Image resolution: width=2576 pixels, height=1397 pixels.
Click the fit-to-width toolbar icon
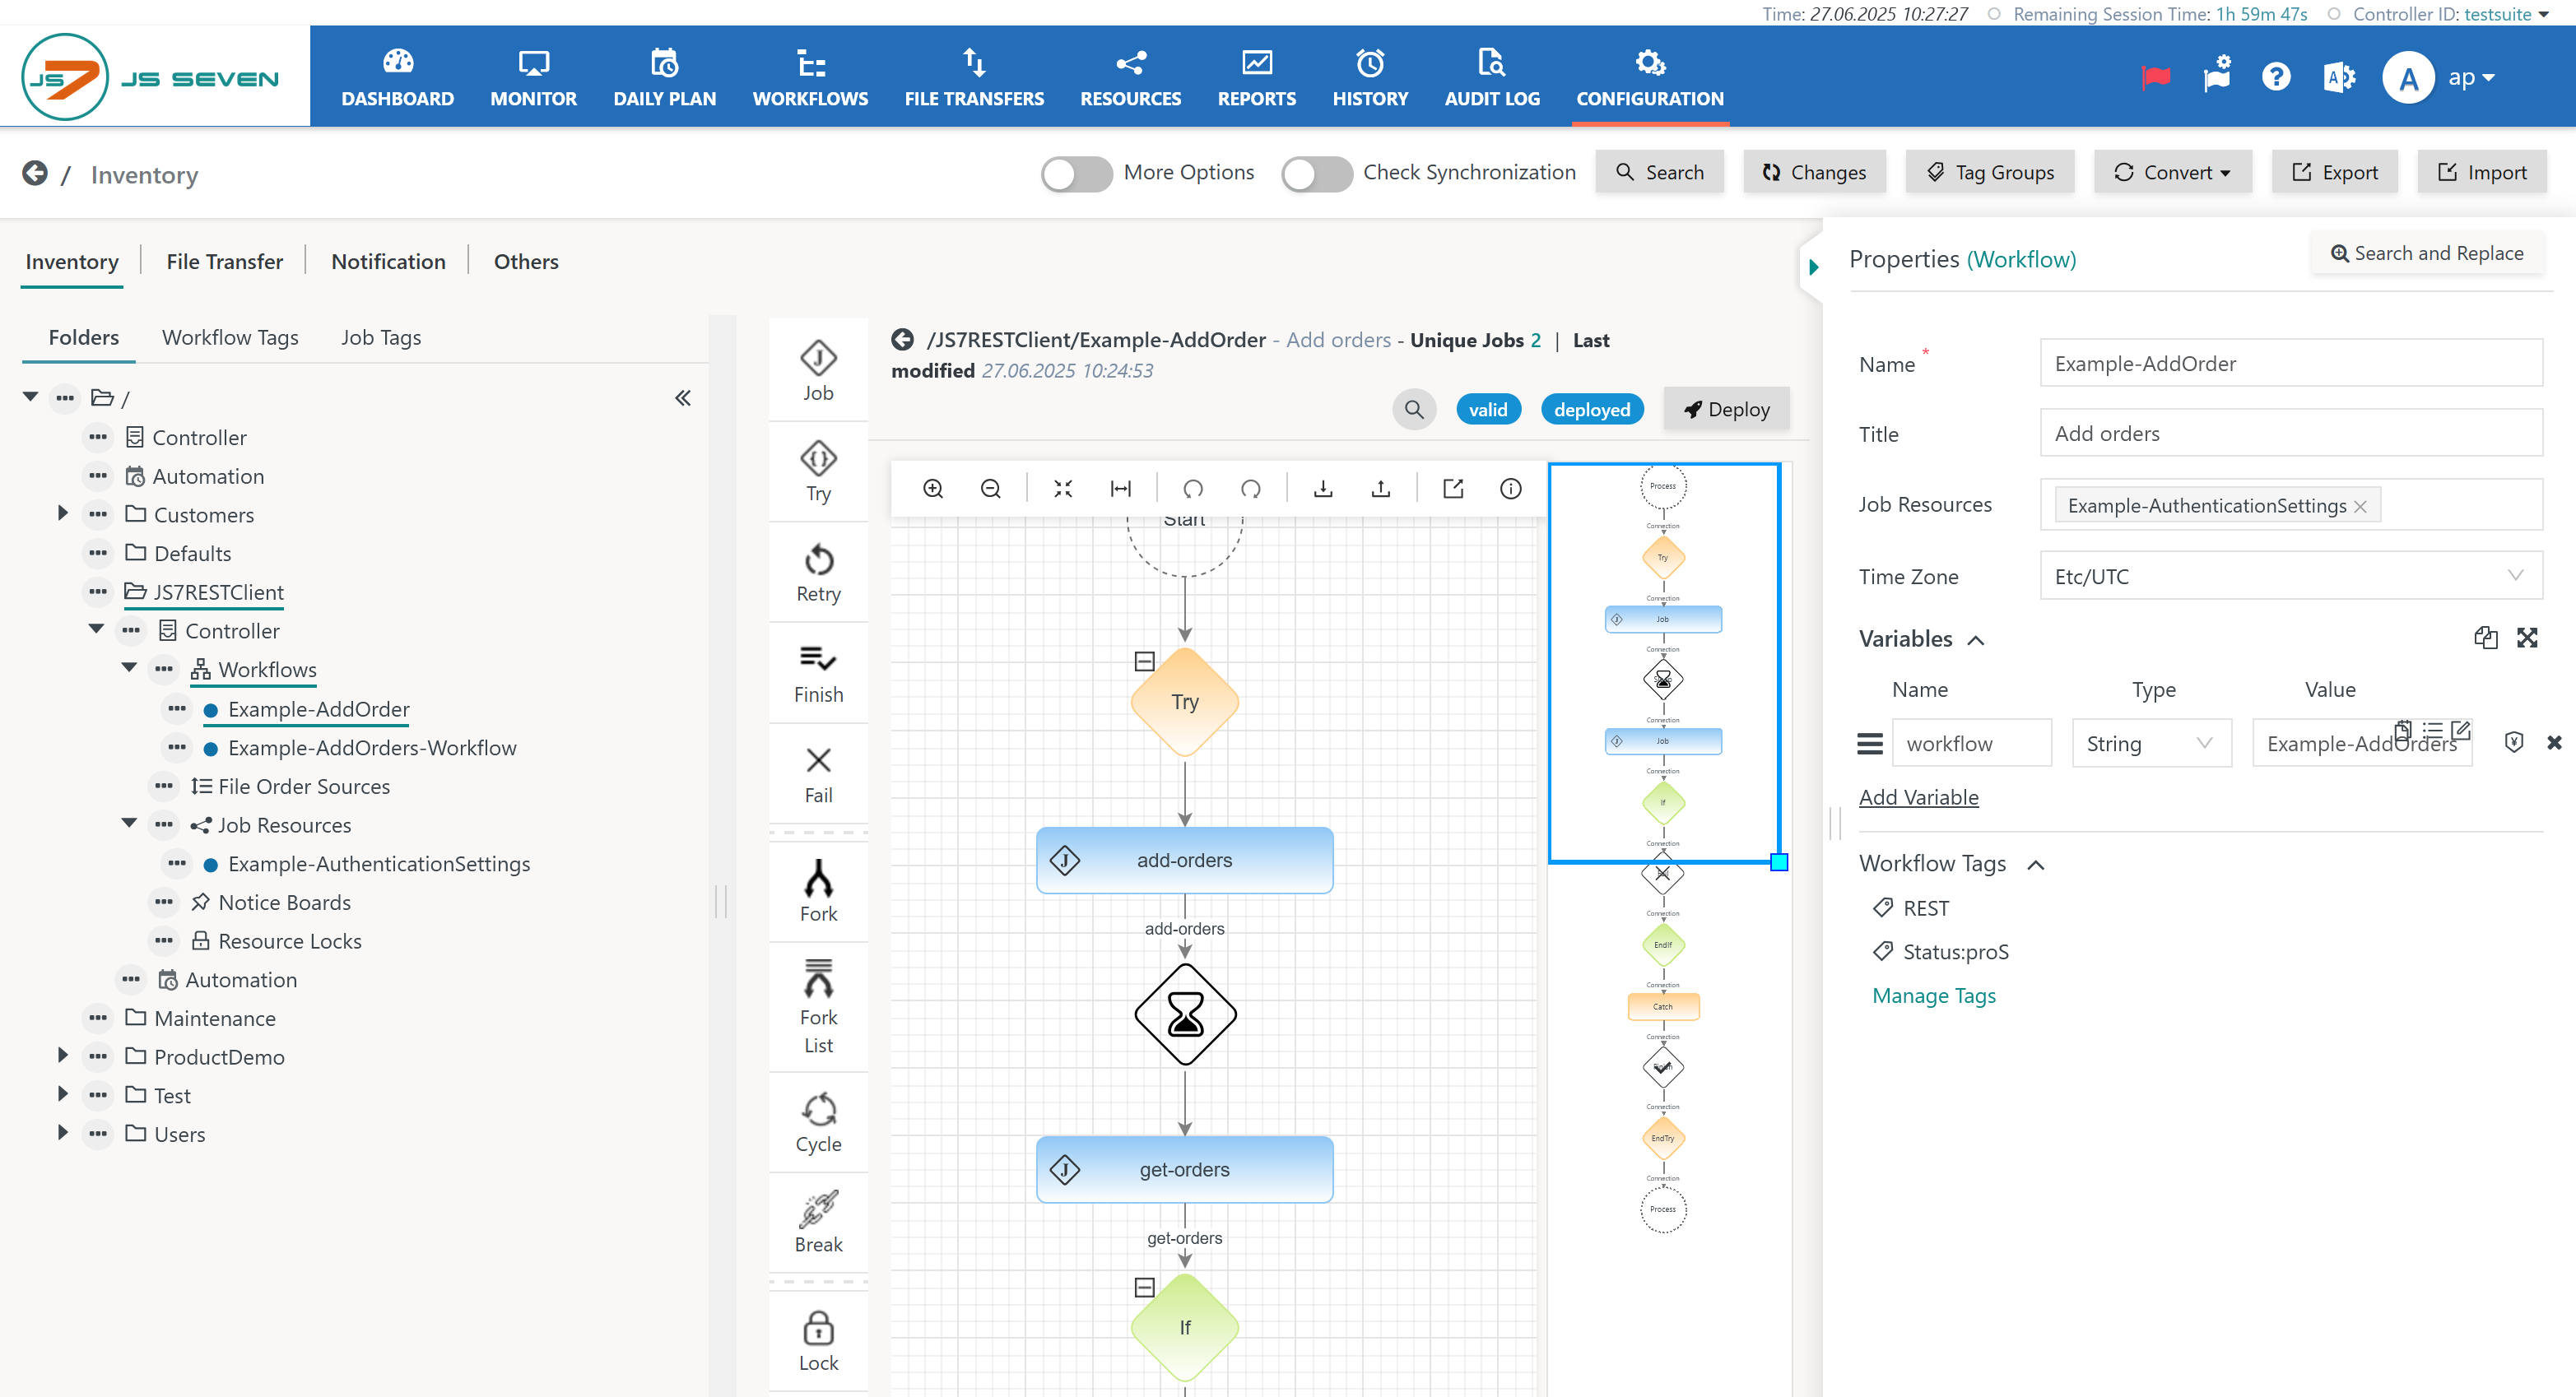(1121, 488)
